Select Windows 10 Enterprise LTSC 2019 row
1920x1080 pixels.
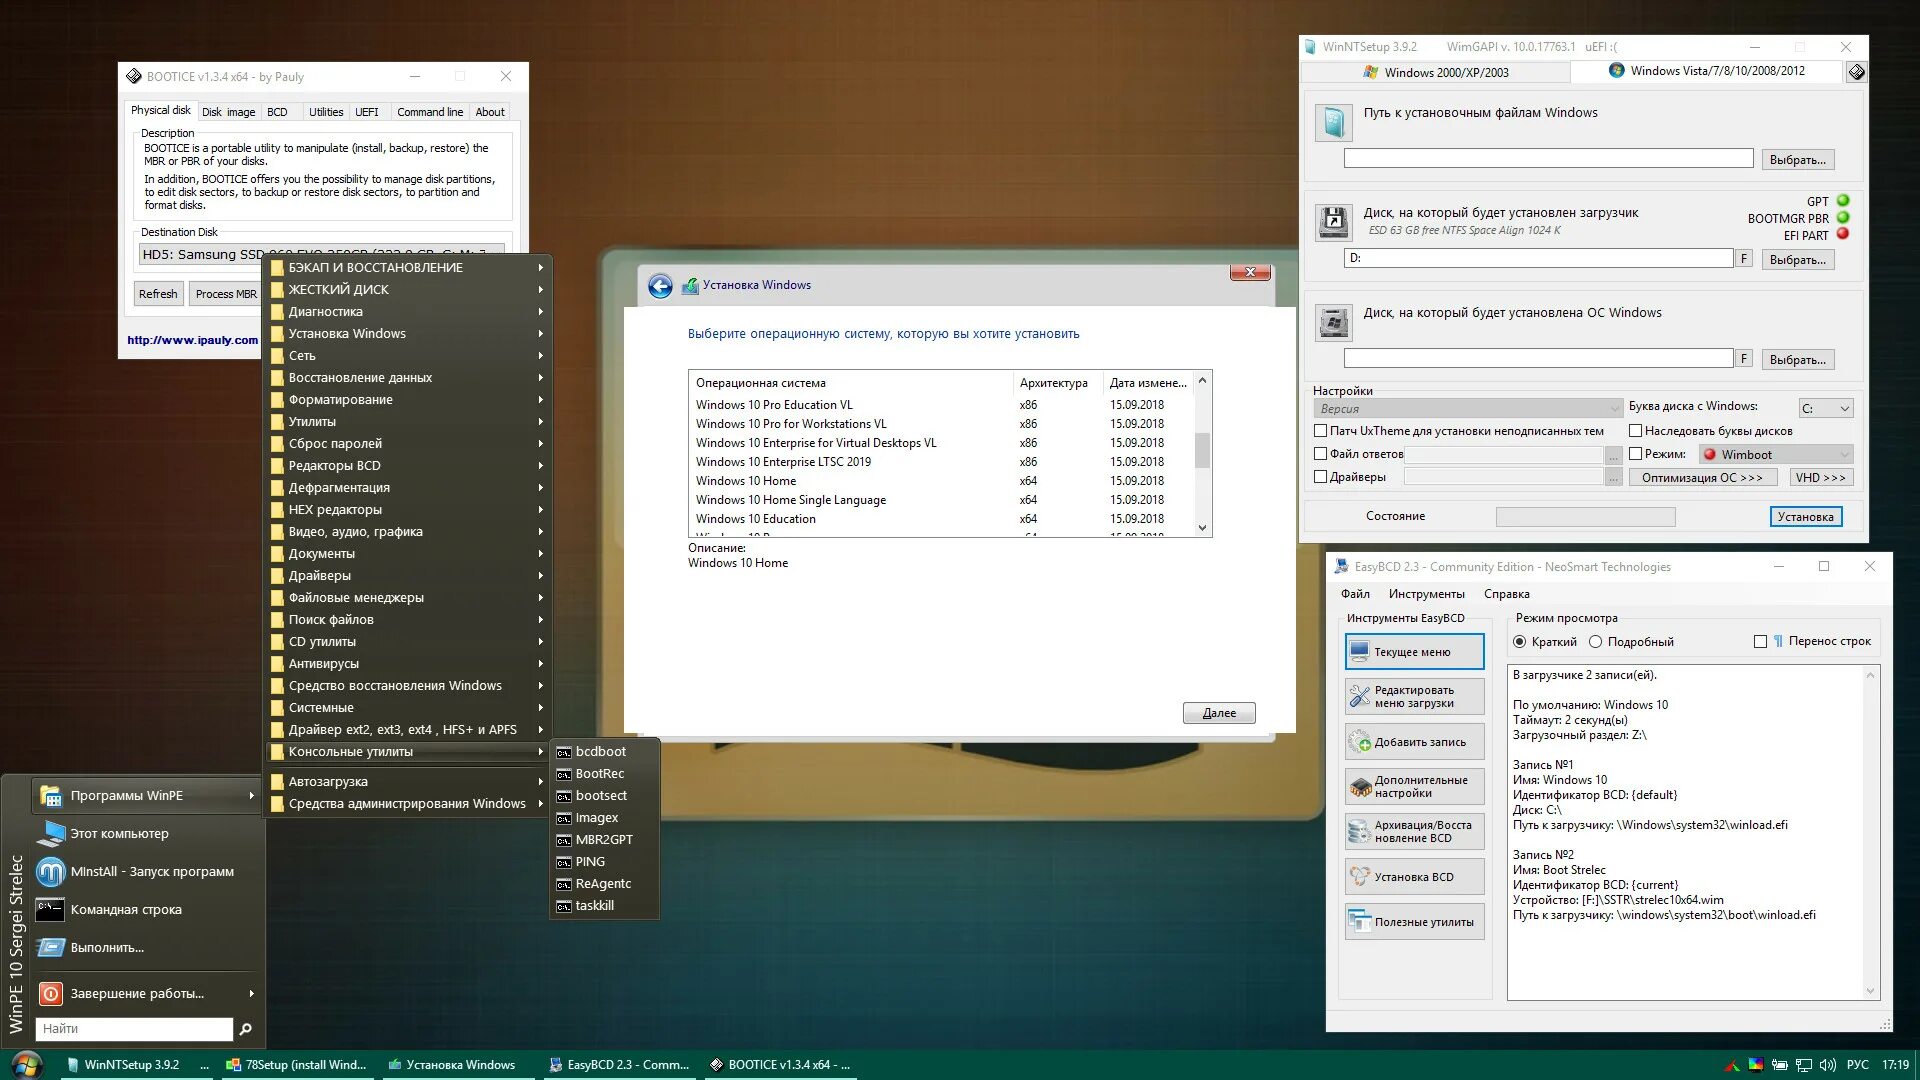tap(940, 462)
